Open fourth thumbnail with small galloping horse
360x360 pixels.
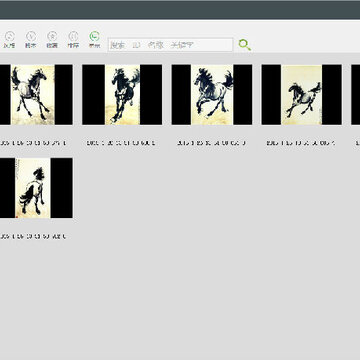302,95
